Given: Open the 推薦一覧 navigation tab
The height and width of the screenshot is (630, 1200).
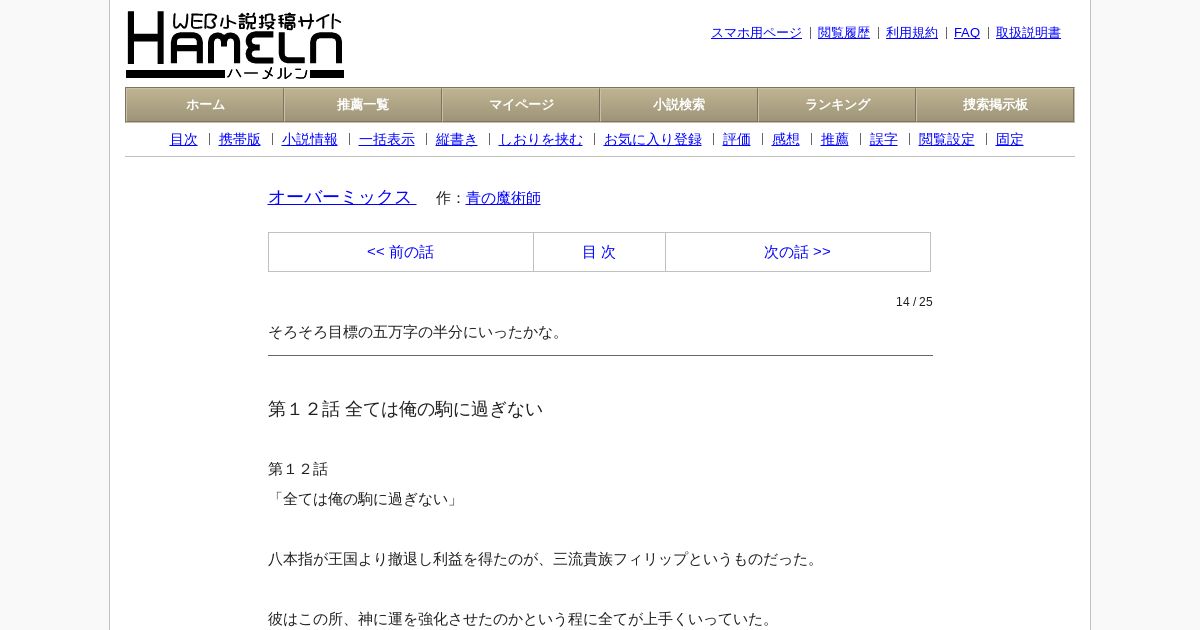Looking at the screenshot, I should [363, 105].
